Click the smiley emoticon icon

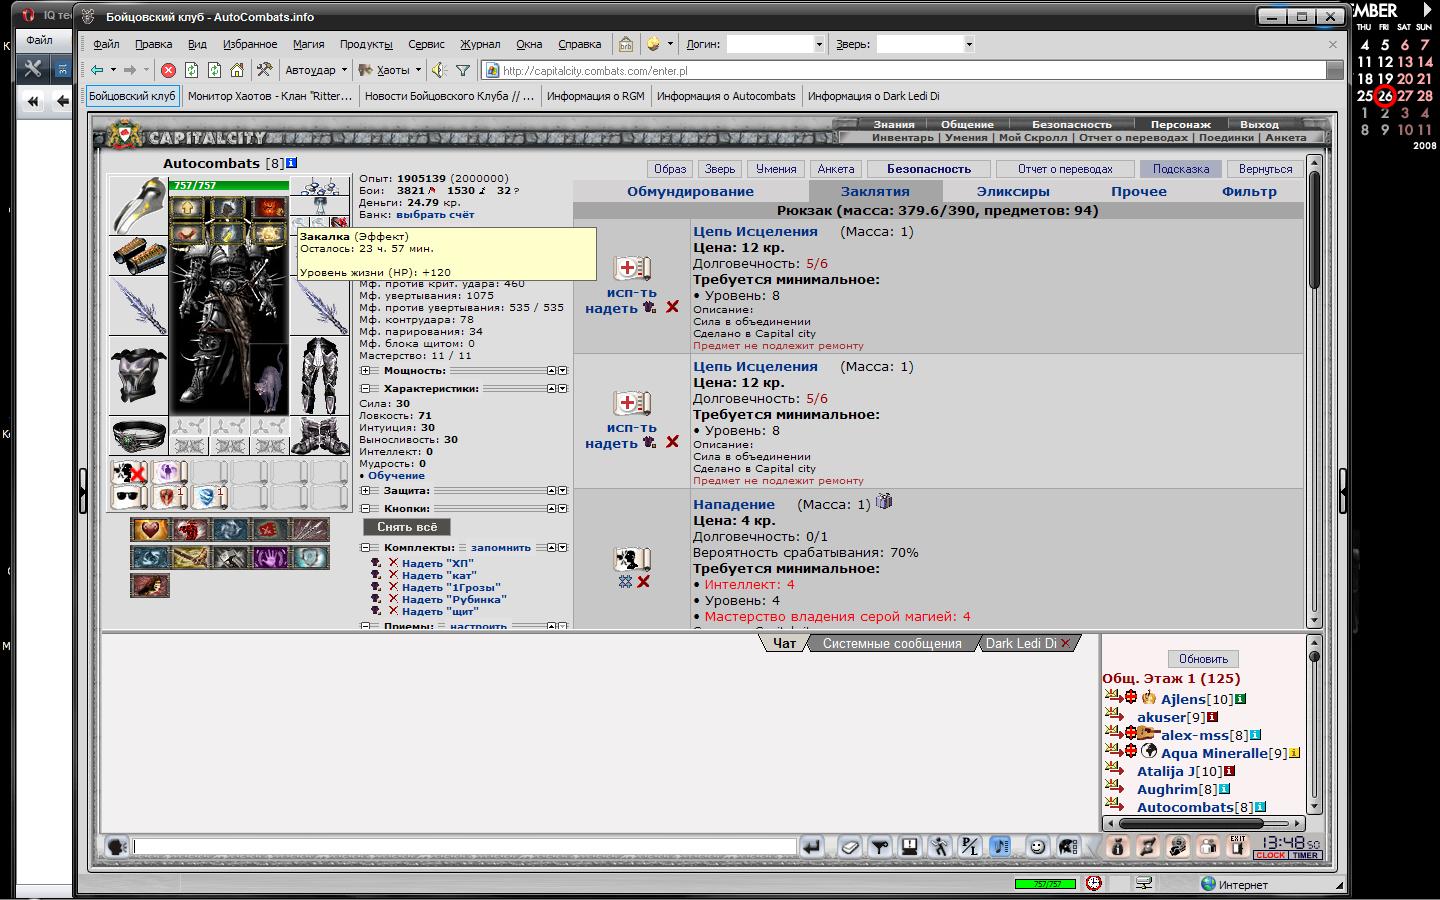coord(1038,847)
